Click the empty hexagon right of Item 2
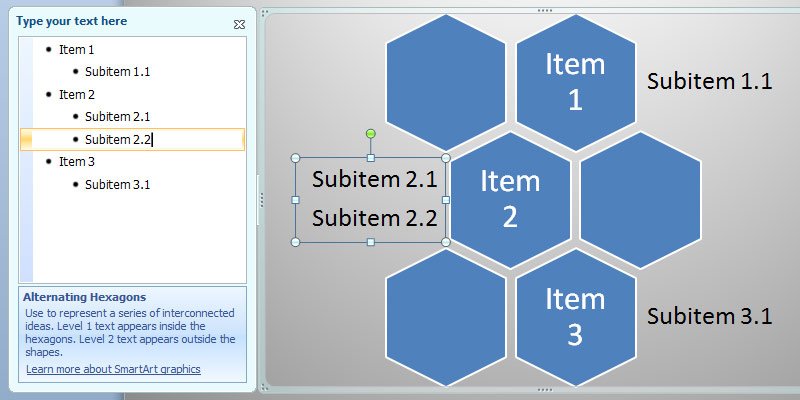 (x=640, y=199)
